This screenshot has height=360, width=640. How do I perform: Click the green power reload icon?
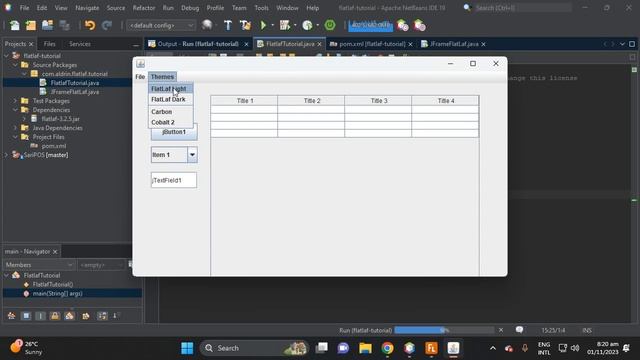(330, 26)
